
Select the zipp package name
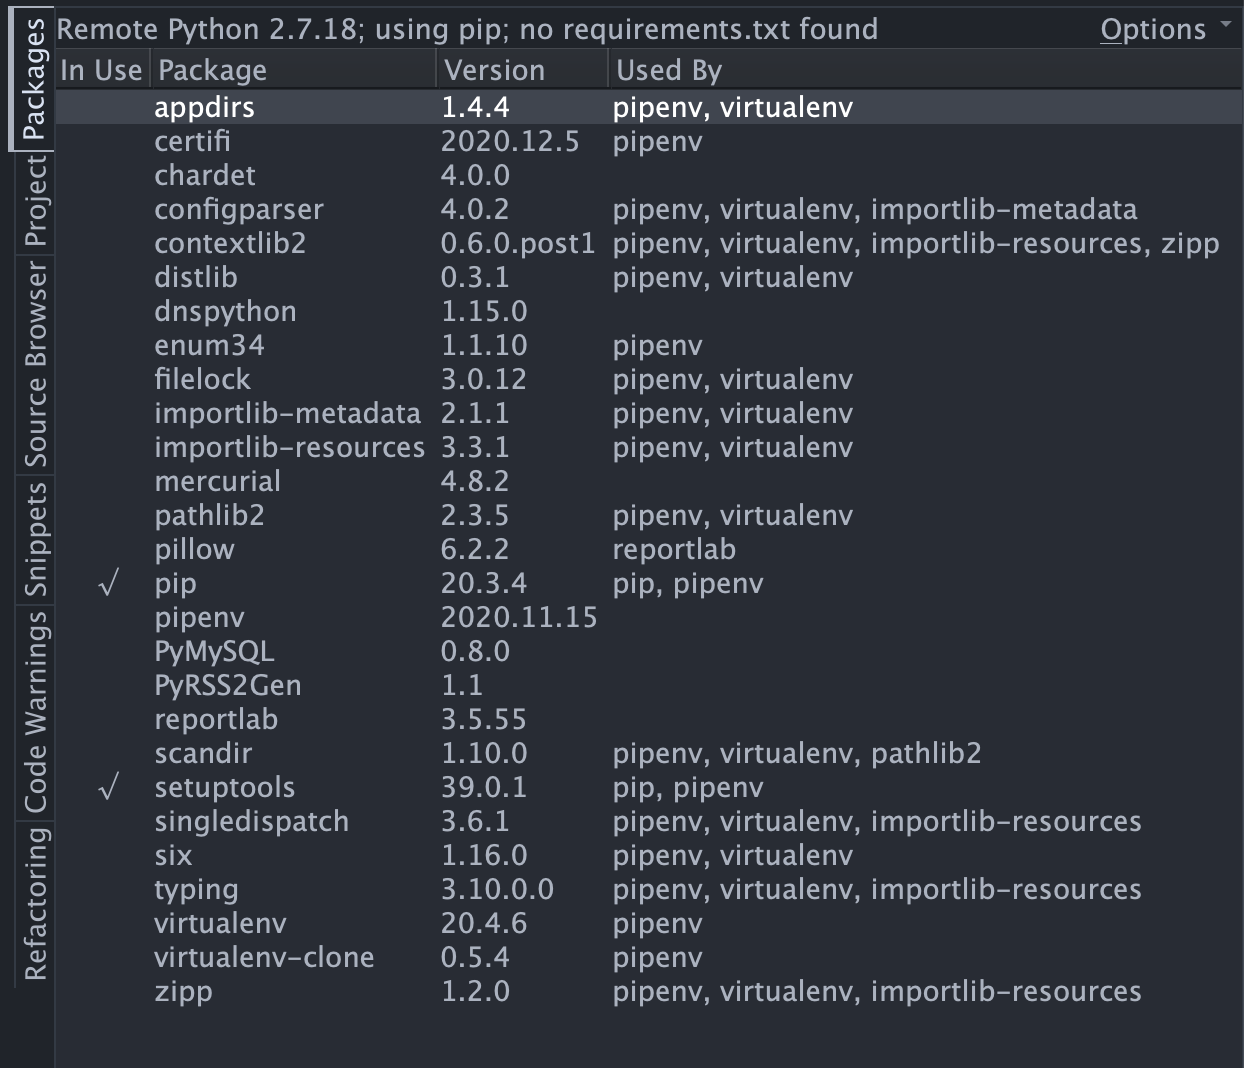tap(183, 991)
